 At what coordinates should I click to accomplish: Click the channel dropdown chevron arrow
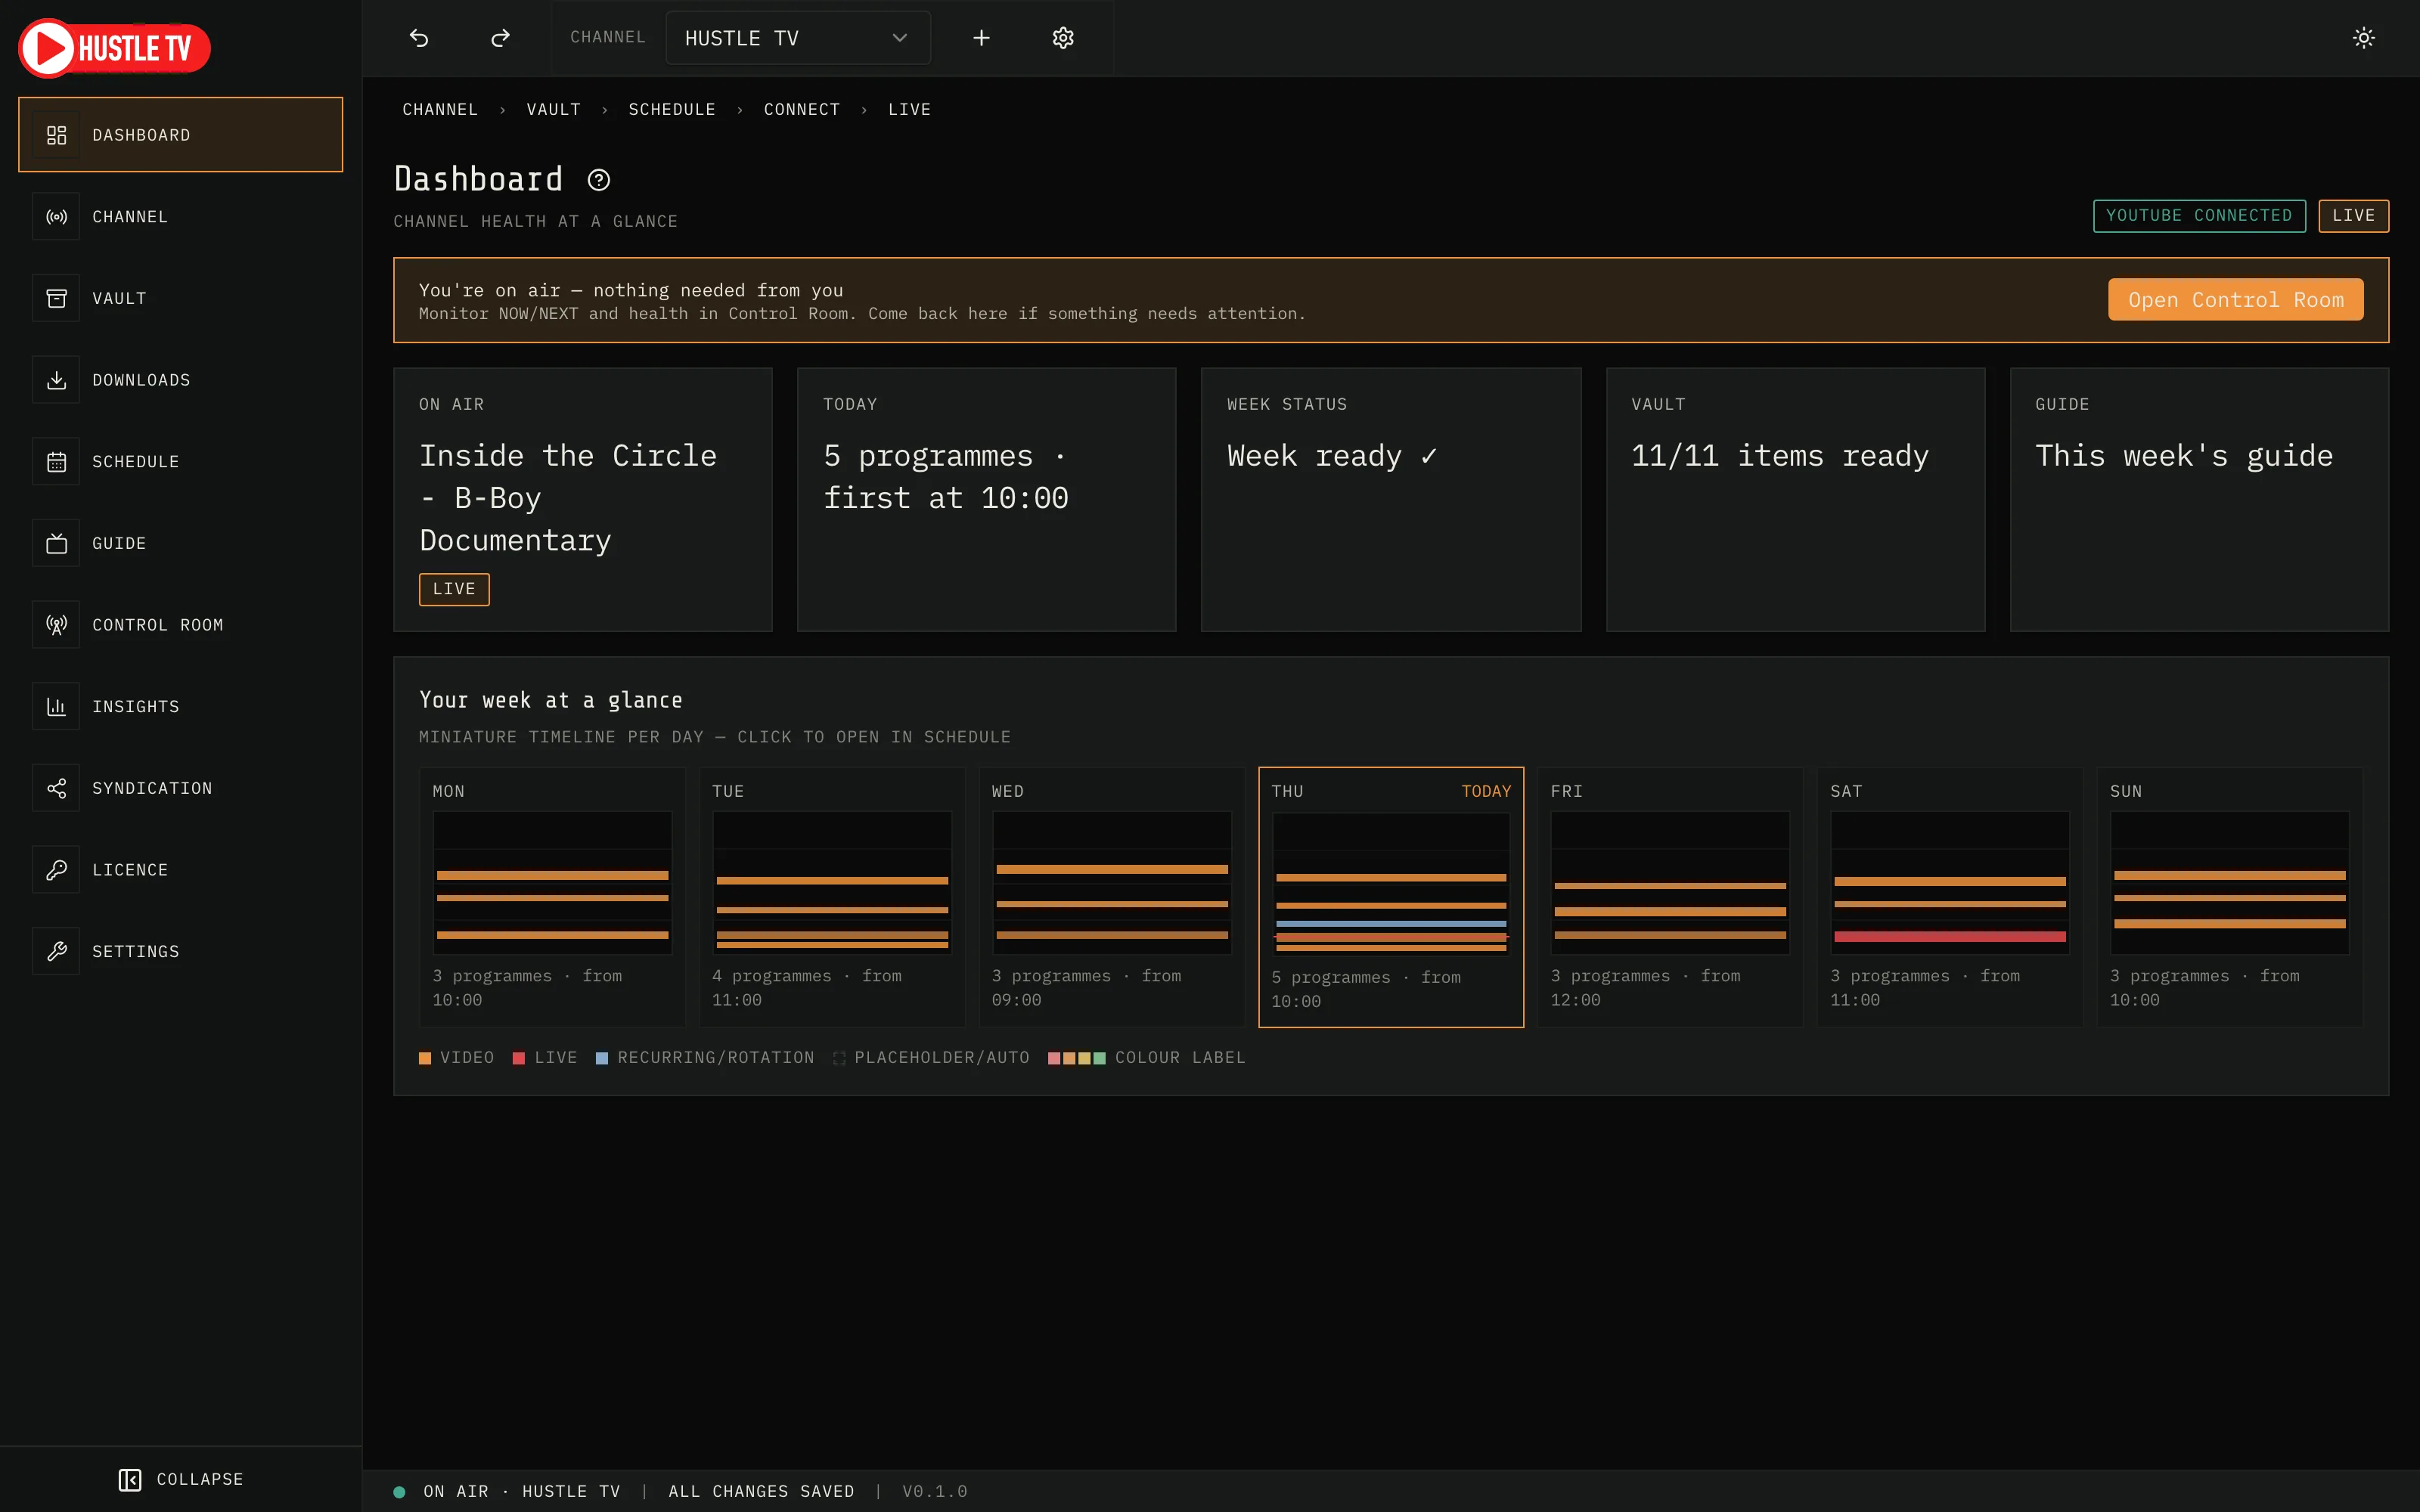tap(899, 38)
